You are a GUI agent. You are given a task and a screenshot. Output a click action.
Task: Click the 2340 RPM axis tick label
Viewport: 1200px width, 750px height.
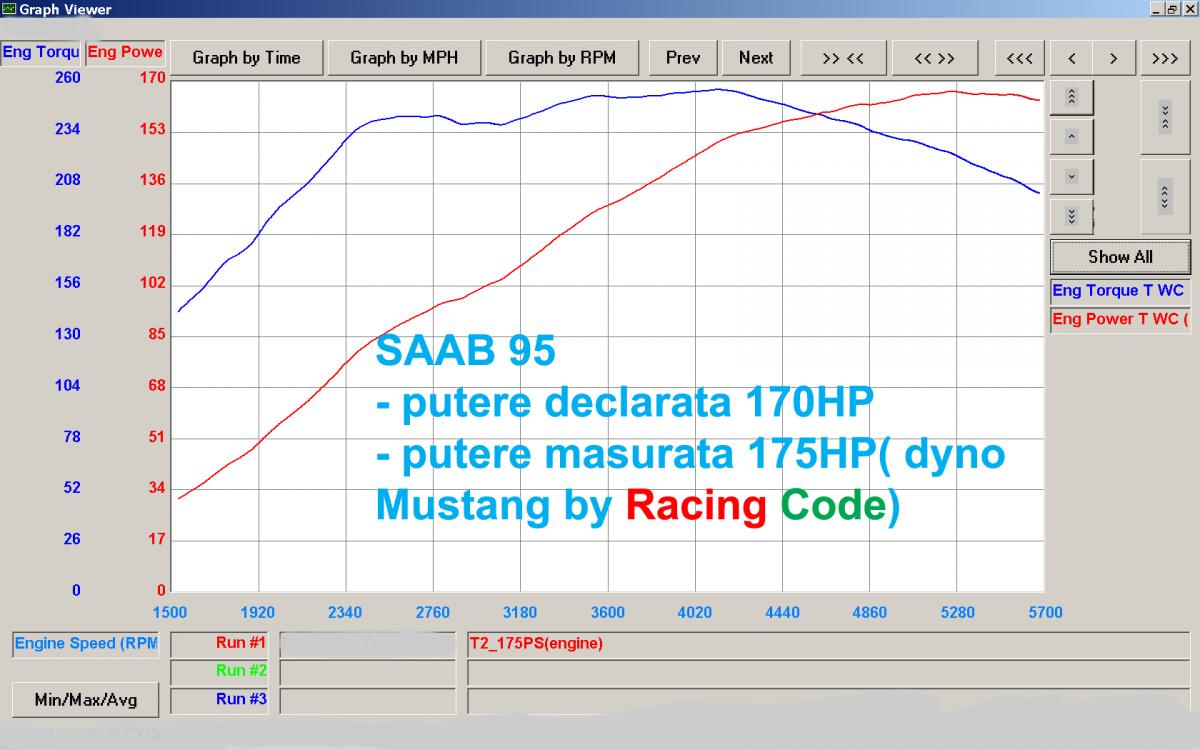click(x=345, y=612)
